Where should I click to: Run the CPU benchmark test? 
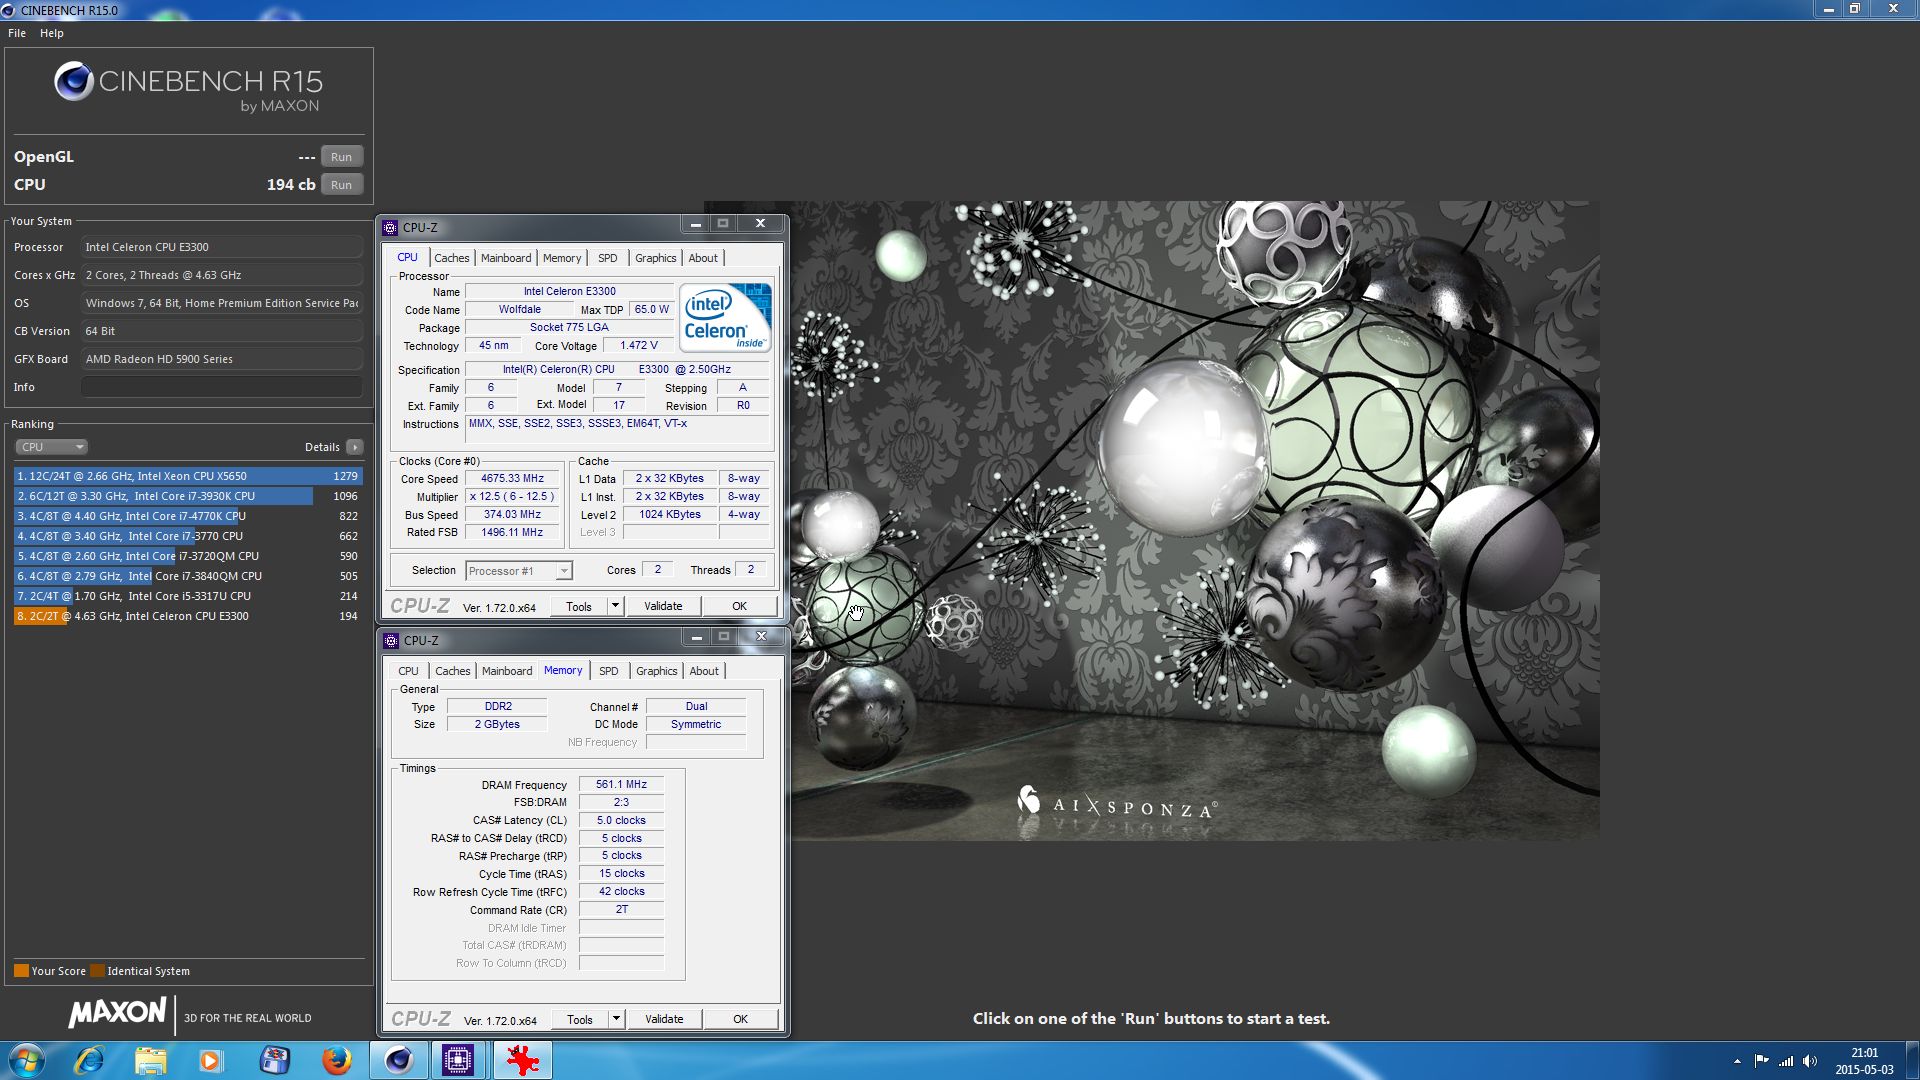coord(341,185)
